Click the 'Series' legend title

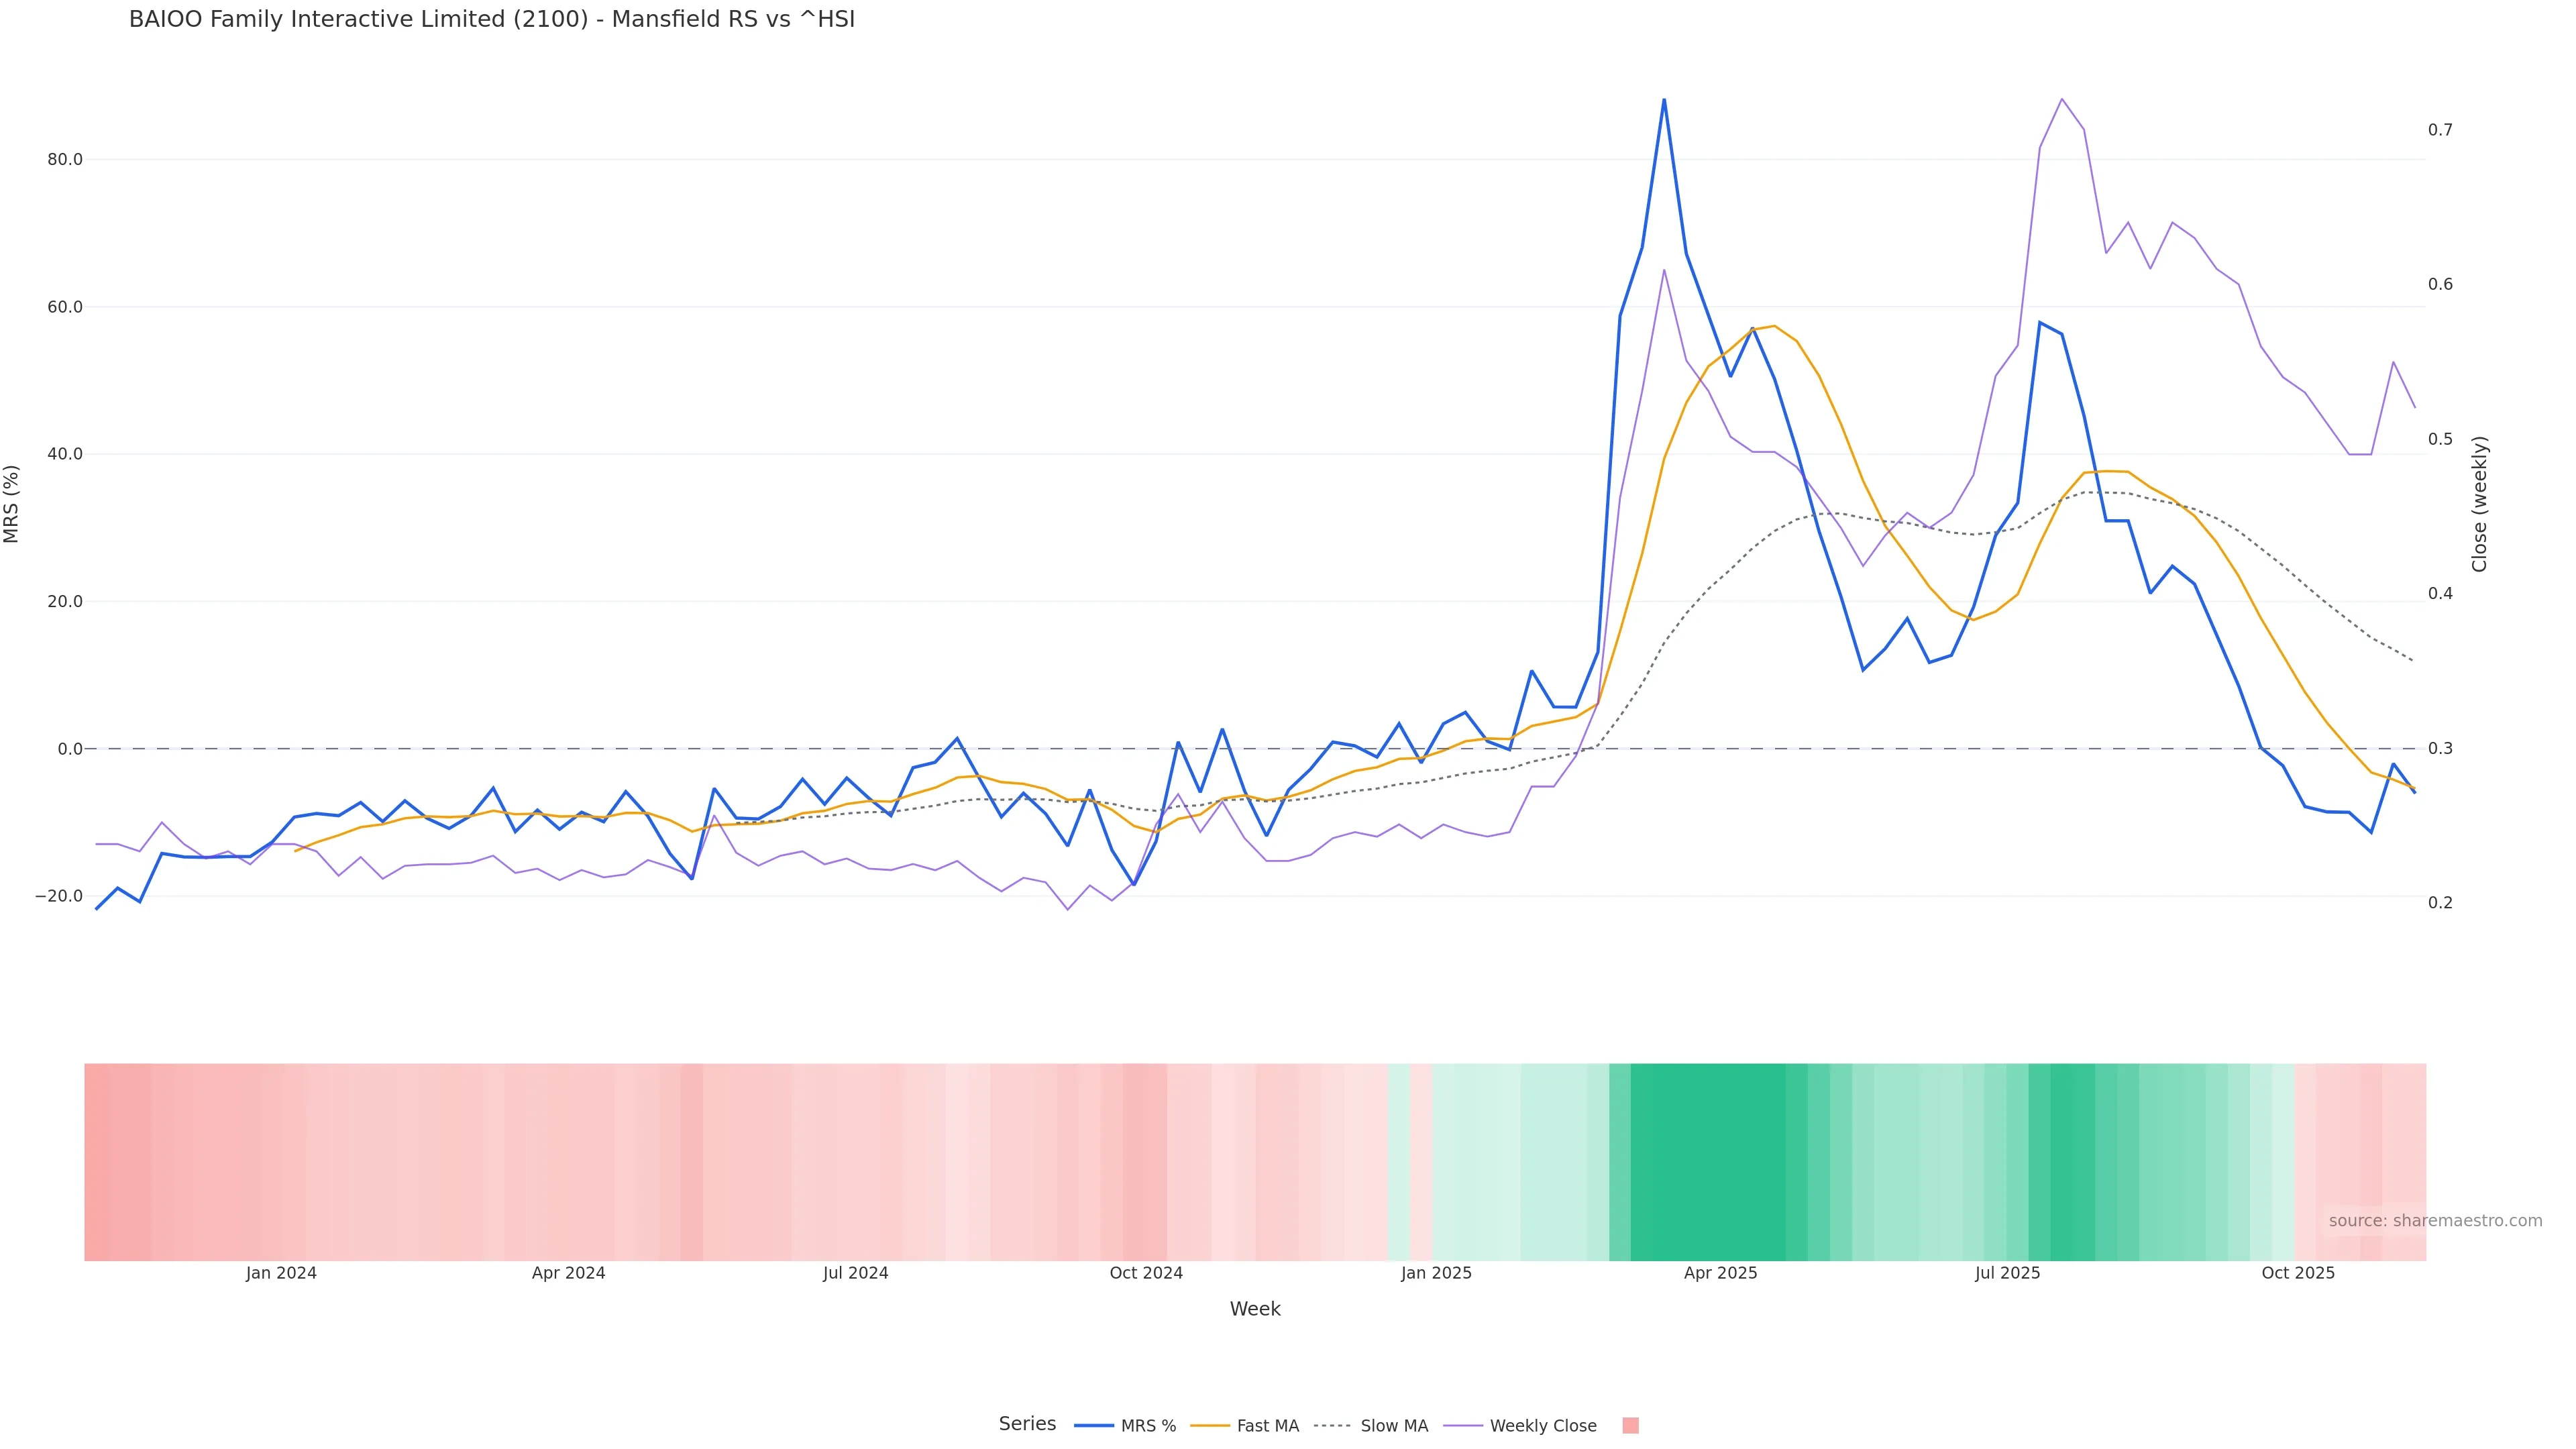1027,1424
